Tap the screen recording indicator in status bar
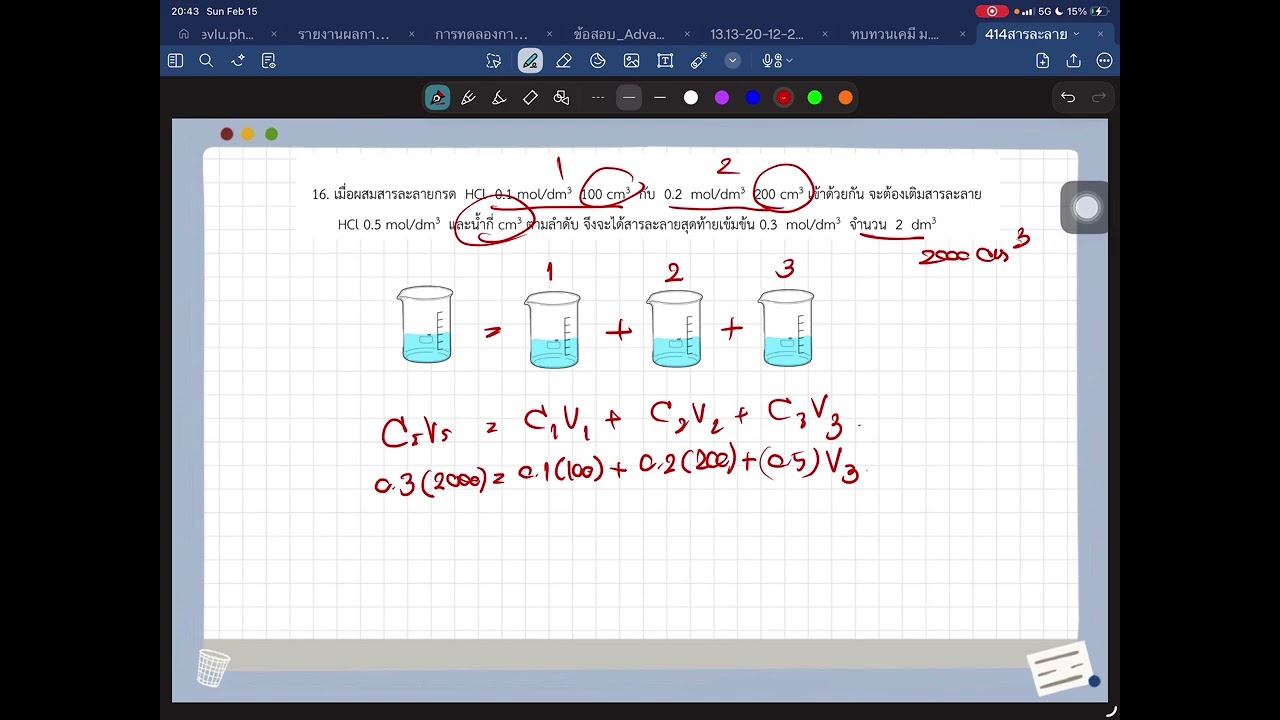The height and width of the screenshot is (720, 1280). click(x=992, y=11)
